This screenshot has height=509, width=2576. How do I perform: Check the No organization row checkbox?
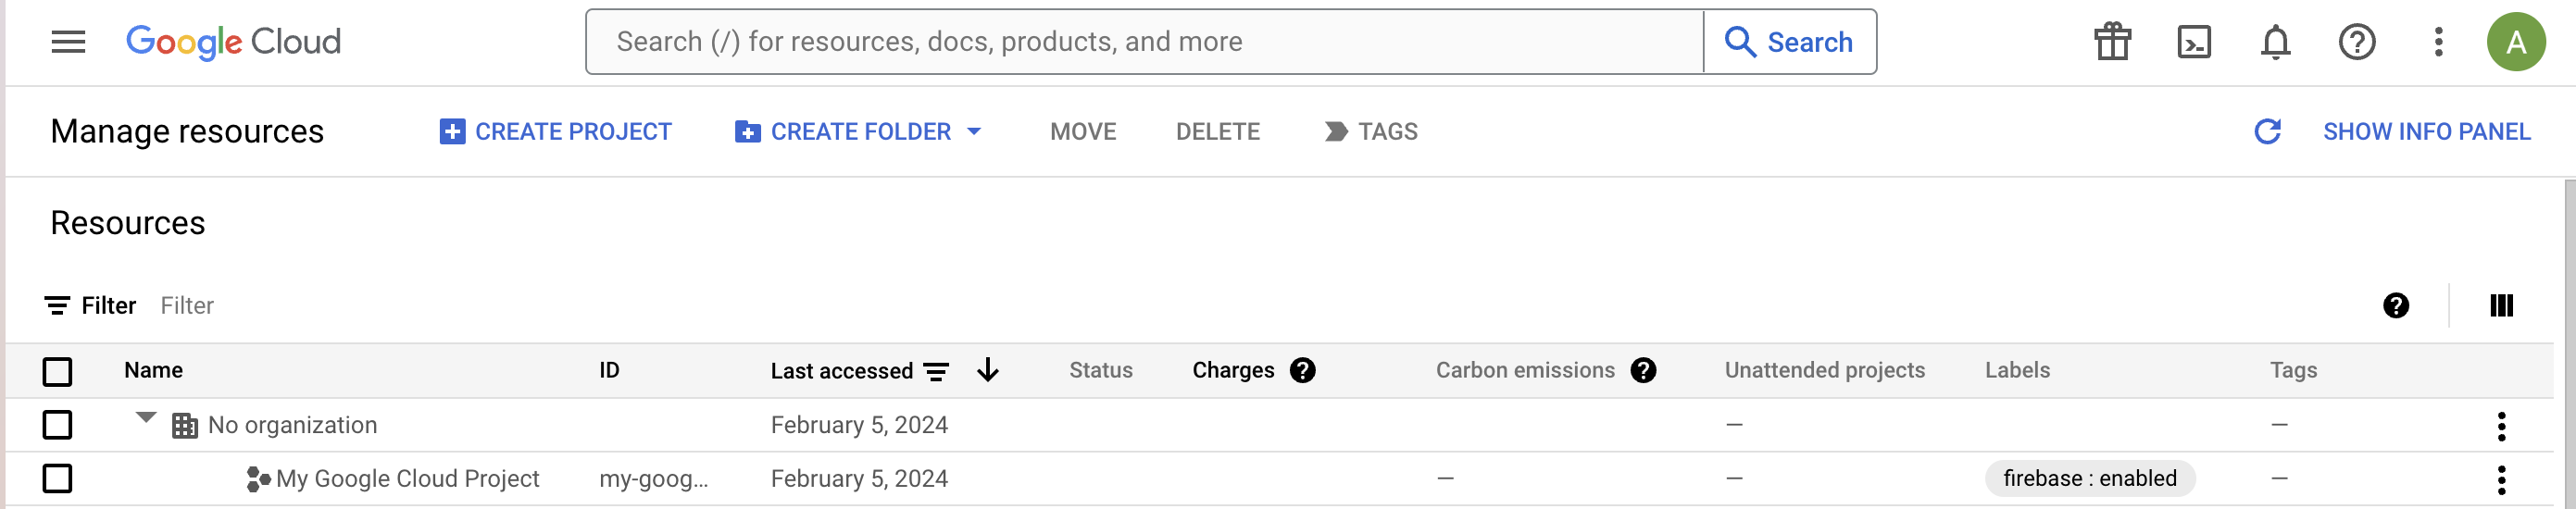click(58, 425)
